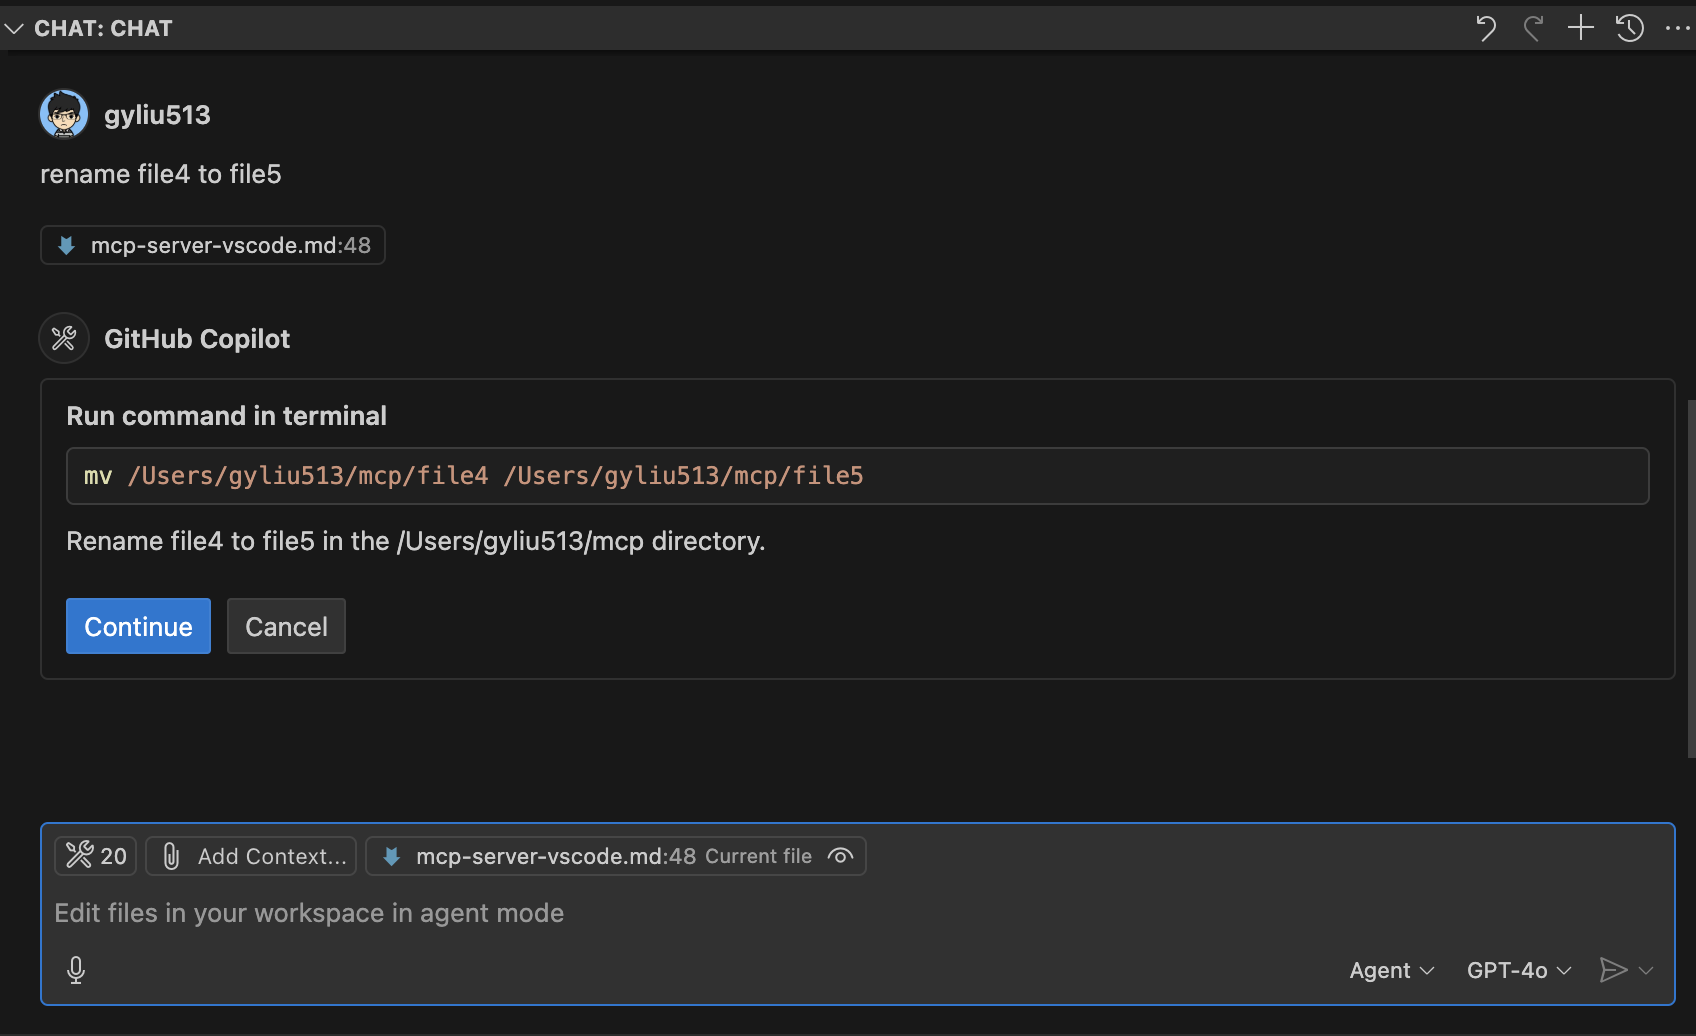Collapse the CHAT: CHAT panel chevron

(x=14, y=29)
